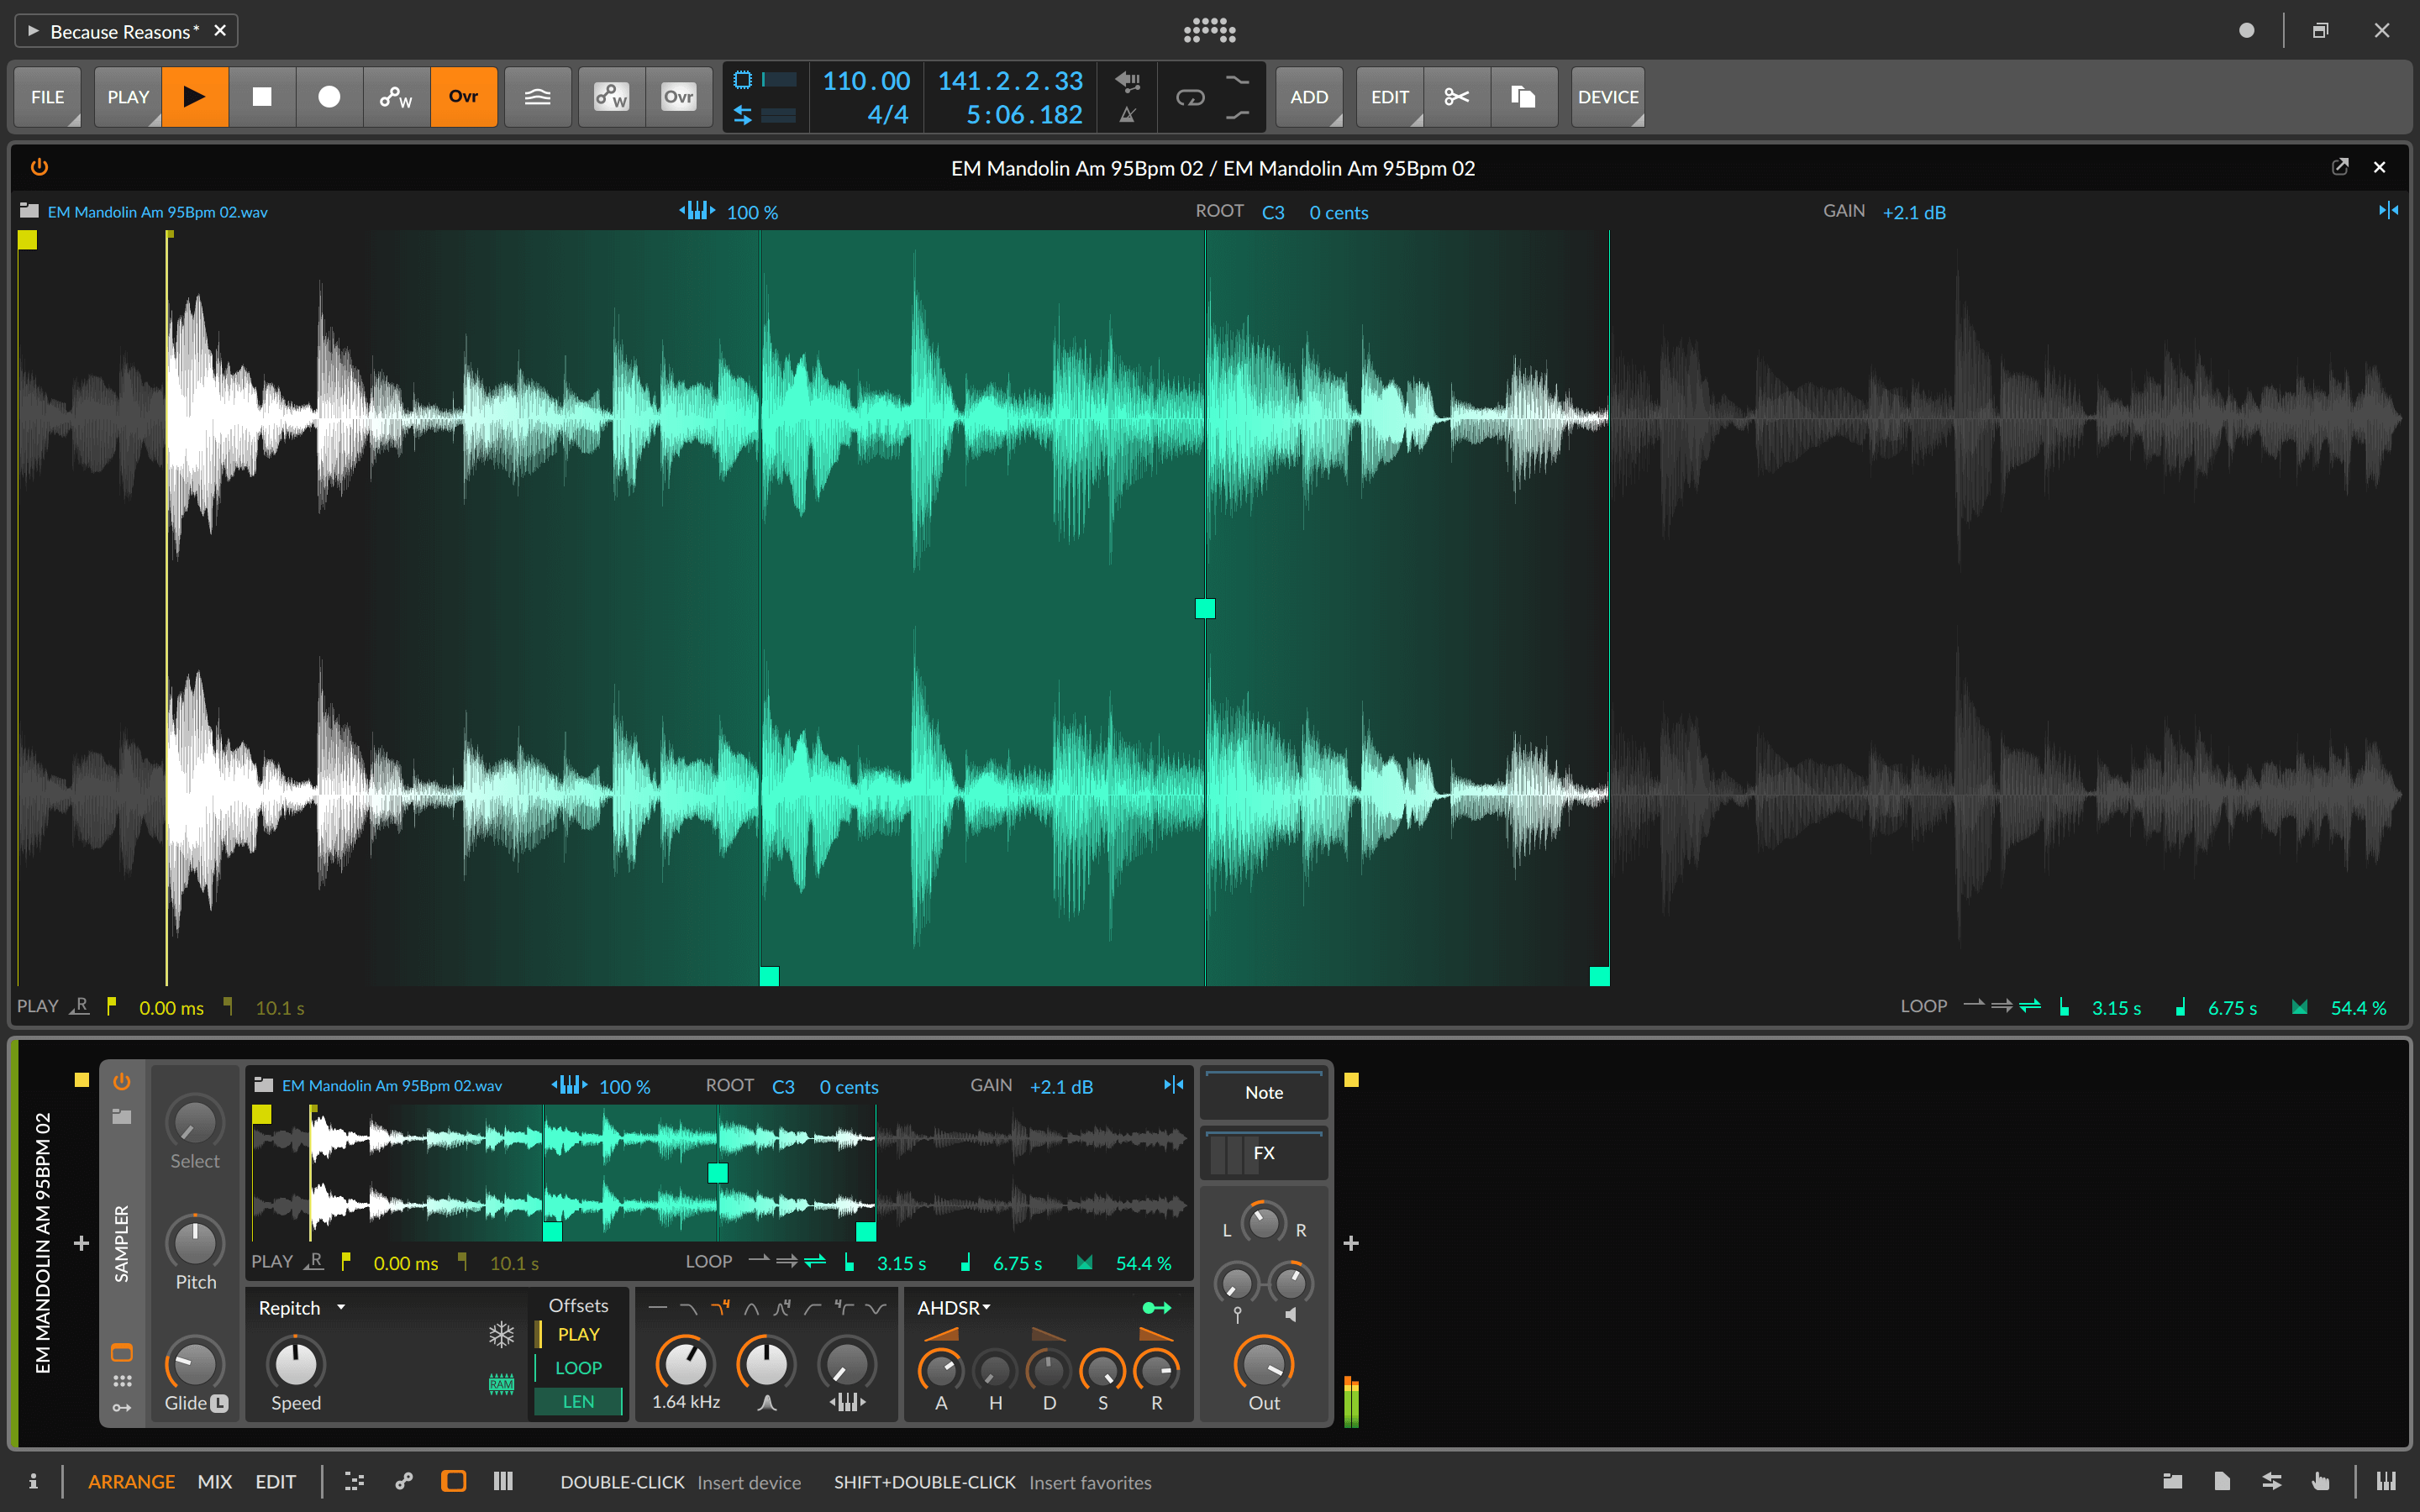
Task: Click the scissors cut icon
Action: tap(1457, 97)
